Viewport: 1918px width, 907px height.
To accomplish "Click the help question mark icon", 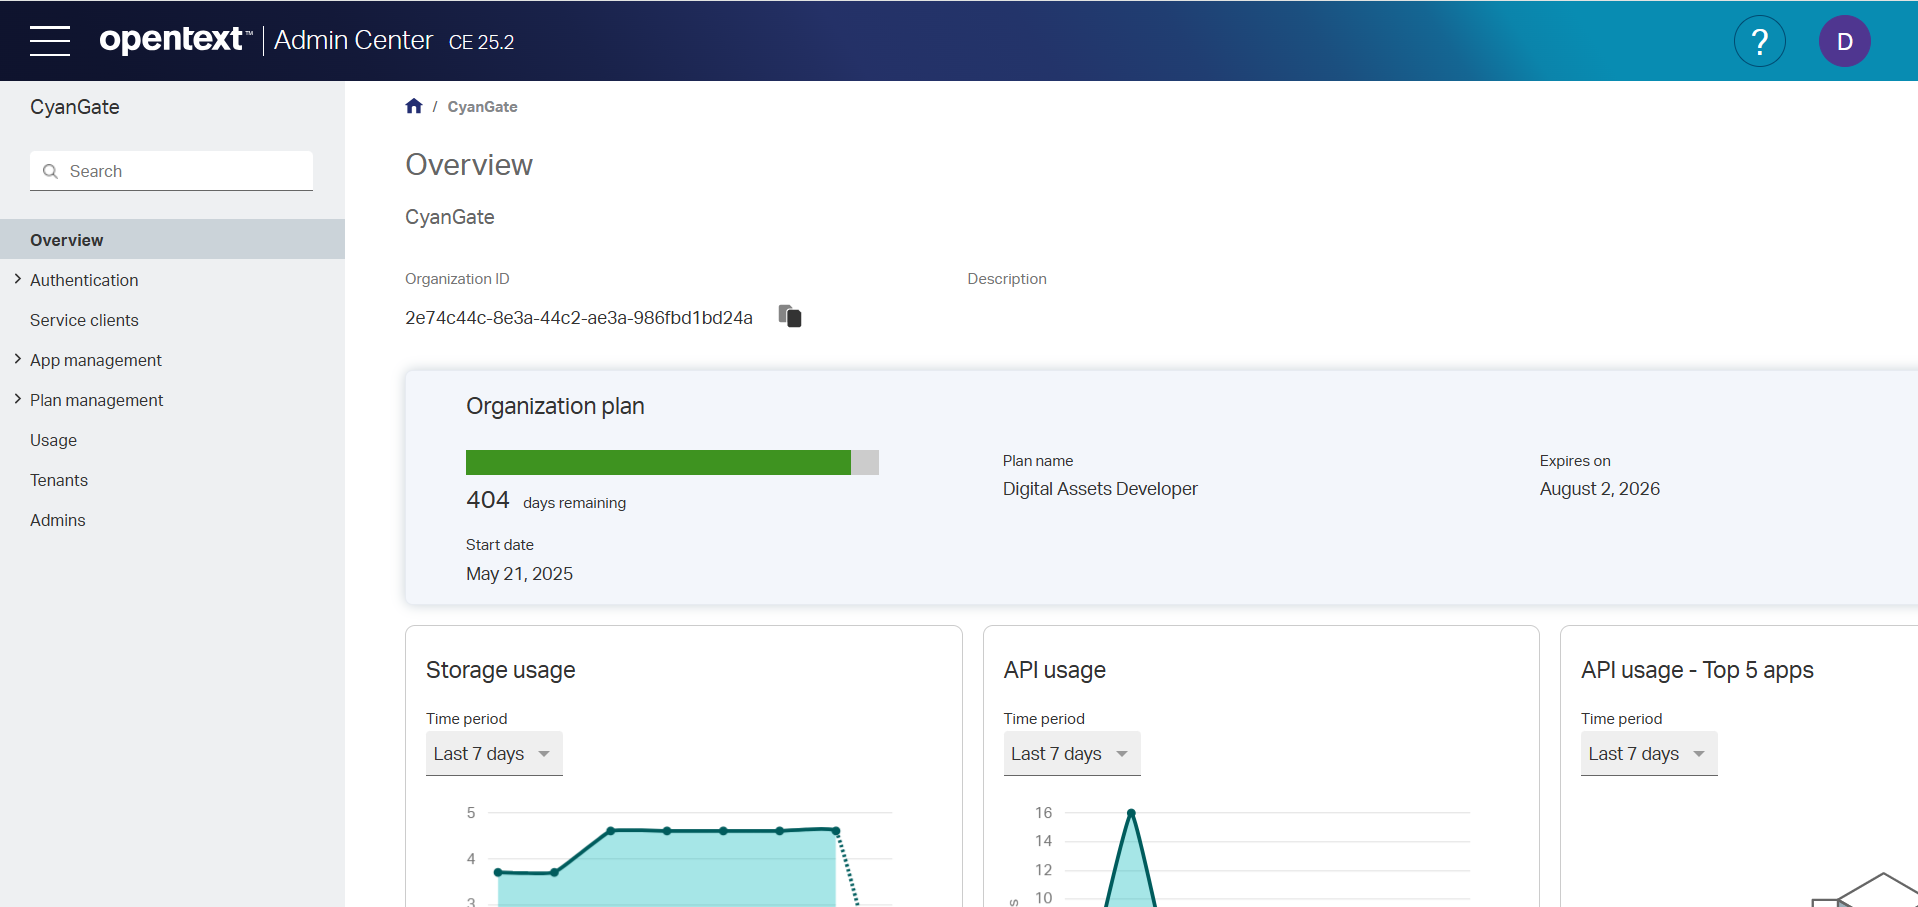I will (1759, 41).
